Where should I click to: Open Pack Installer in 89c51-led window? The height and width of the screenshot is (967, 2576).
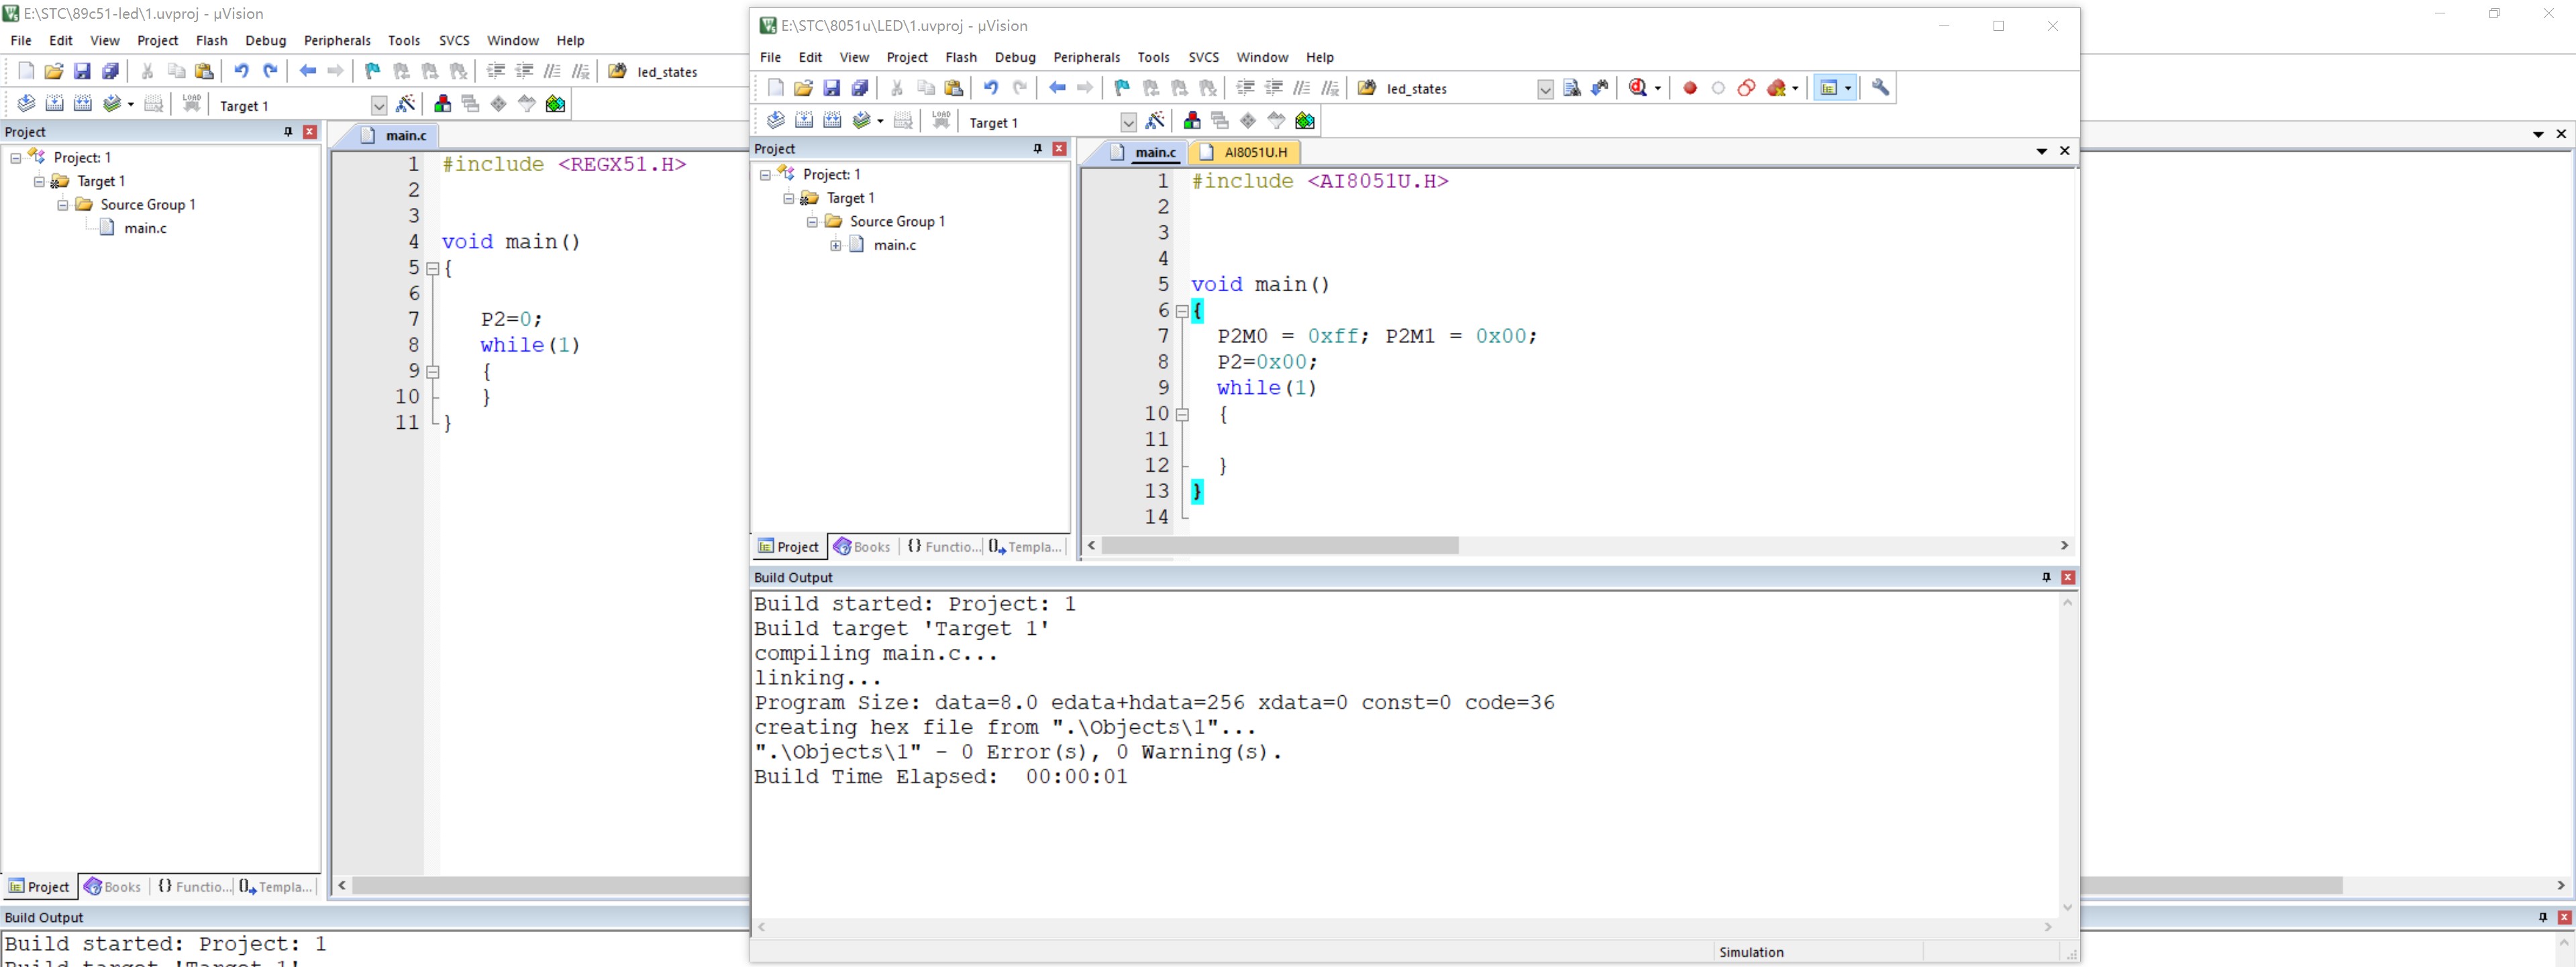coord(556,104)
